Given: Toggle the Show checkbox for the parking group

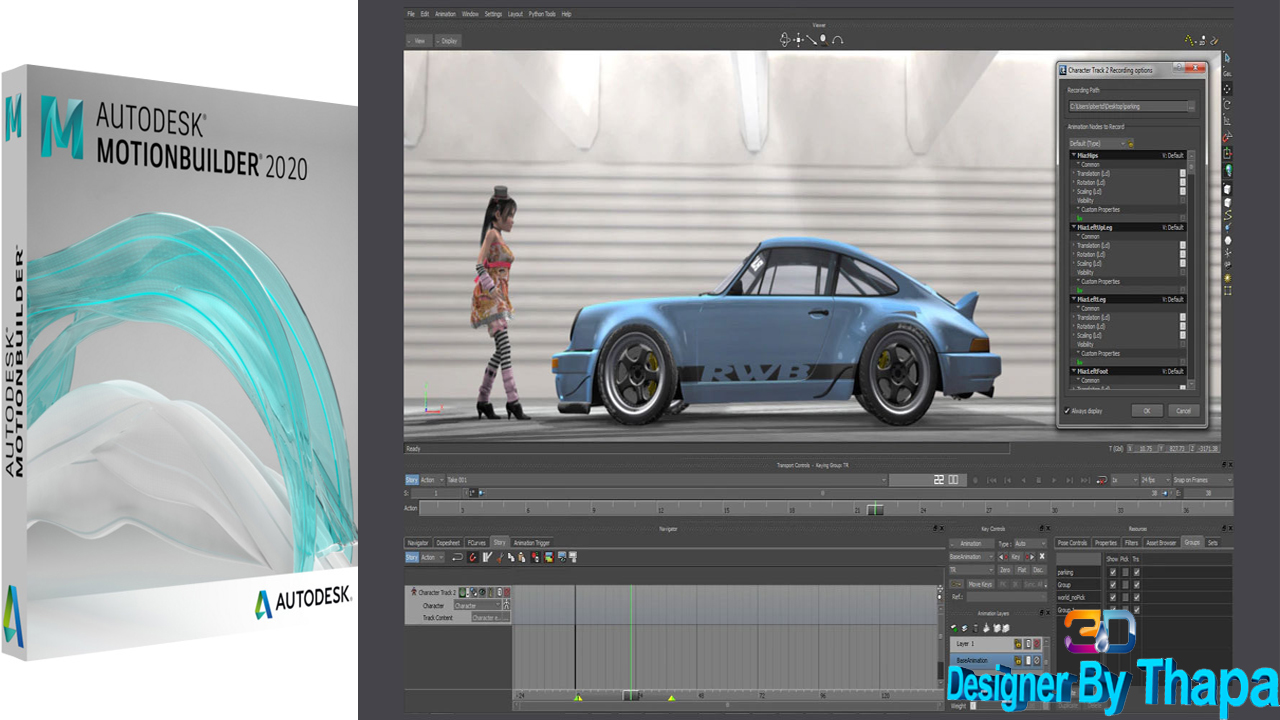Looking at the screenshot, I should [1113, 572].
